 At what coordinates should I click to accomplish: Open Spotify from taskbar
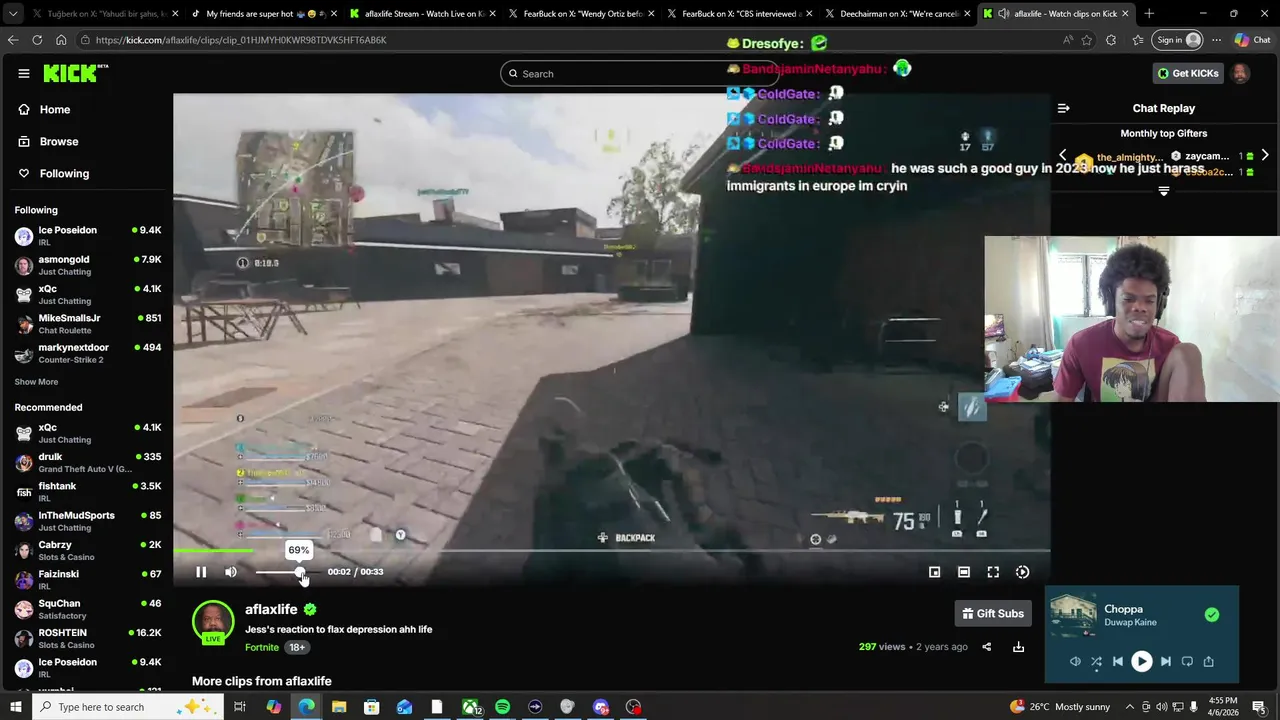[x=502, y=707]
